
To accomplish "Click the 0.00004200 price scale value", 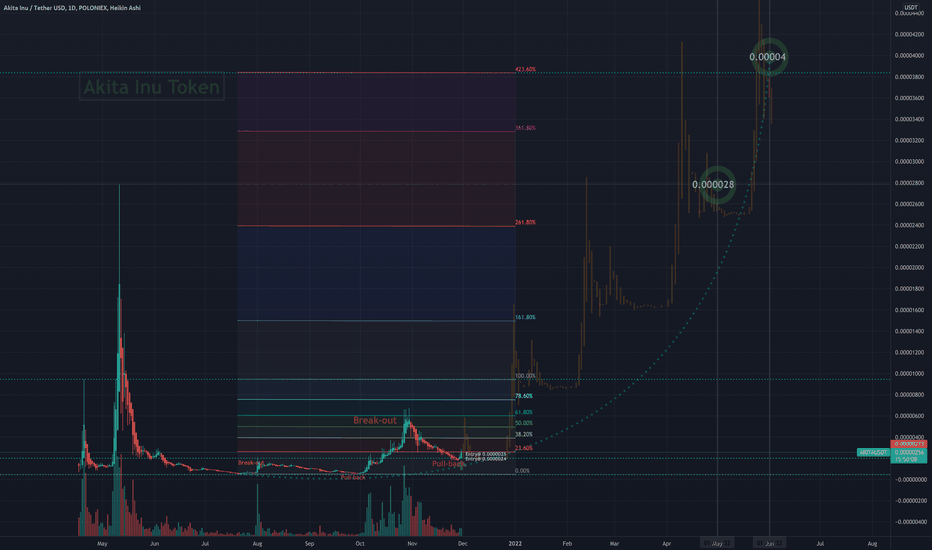I will point(909,34).
